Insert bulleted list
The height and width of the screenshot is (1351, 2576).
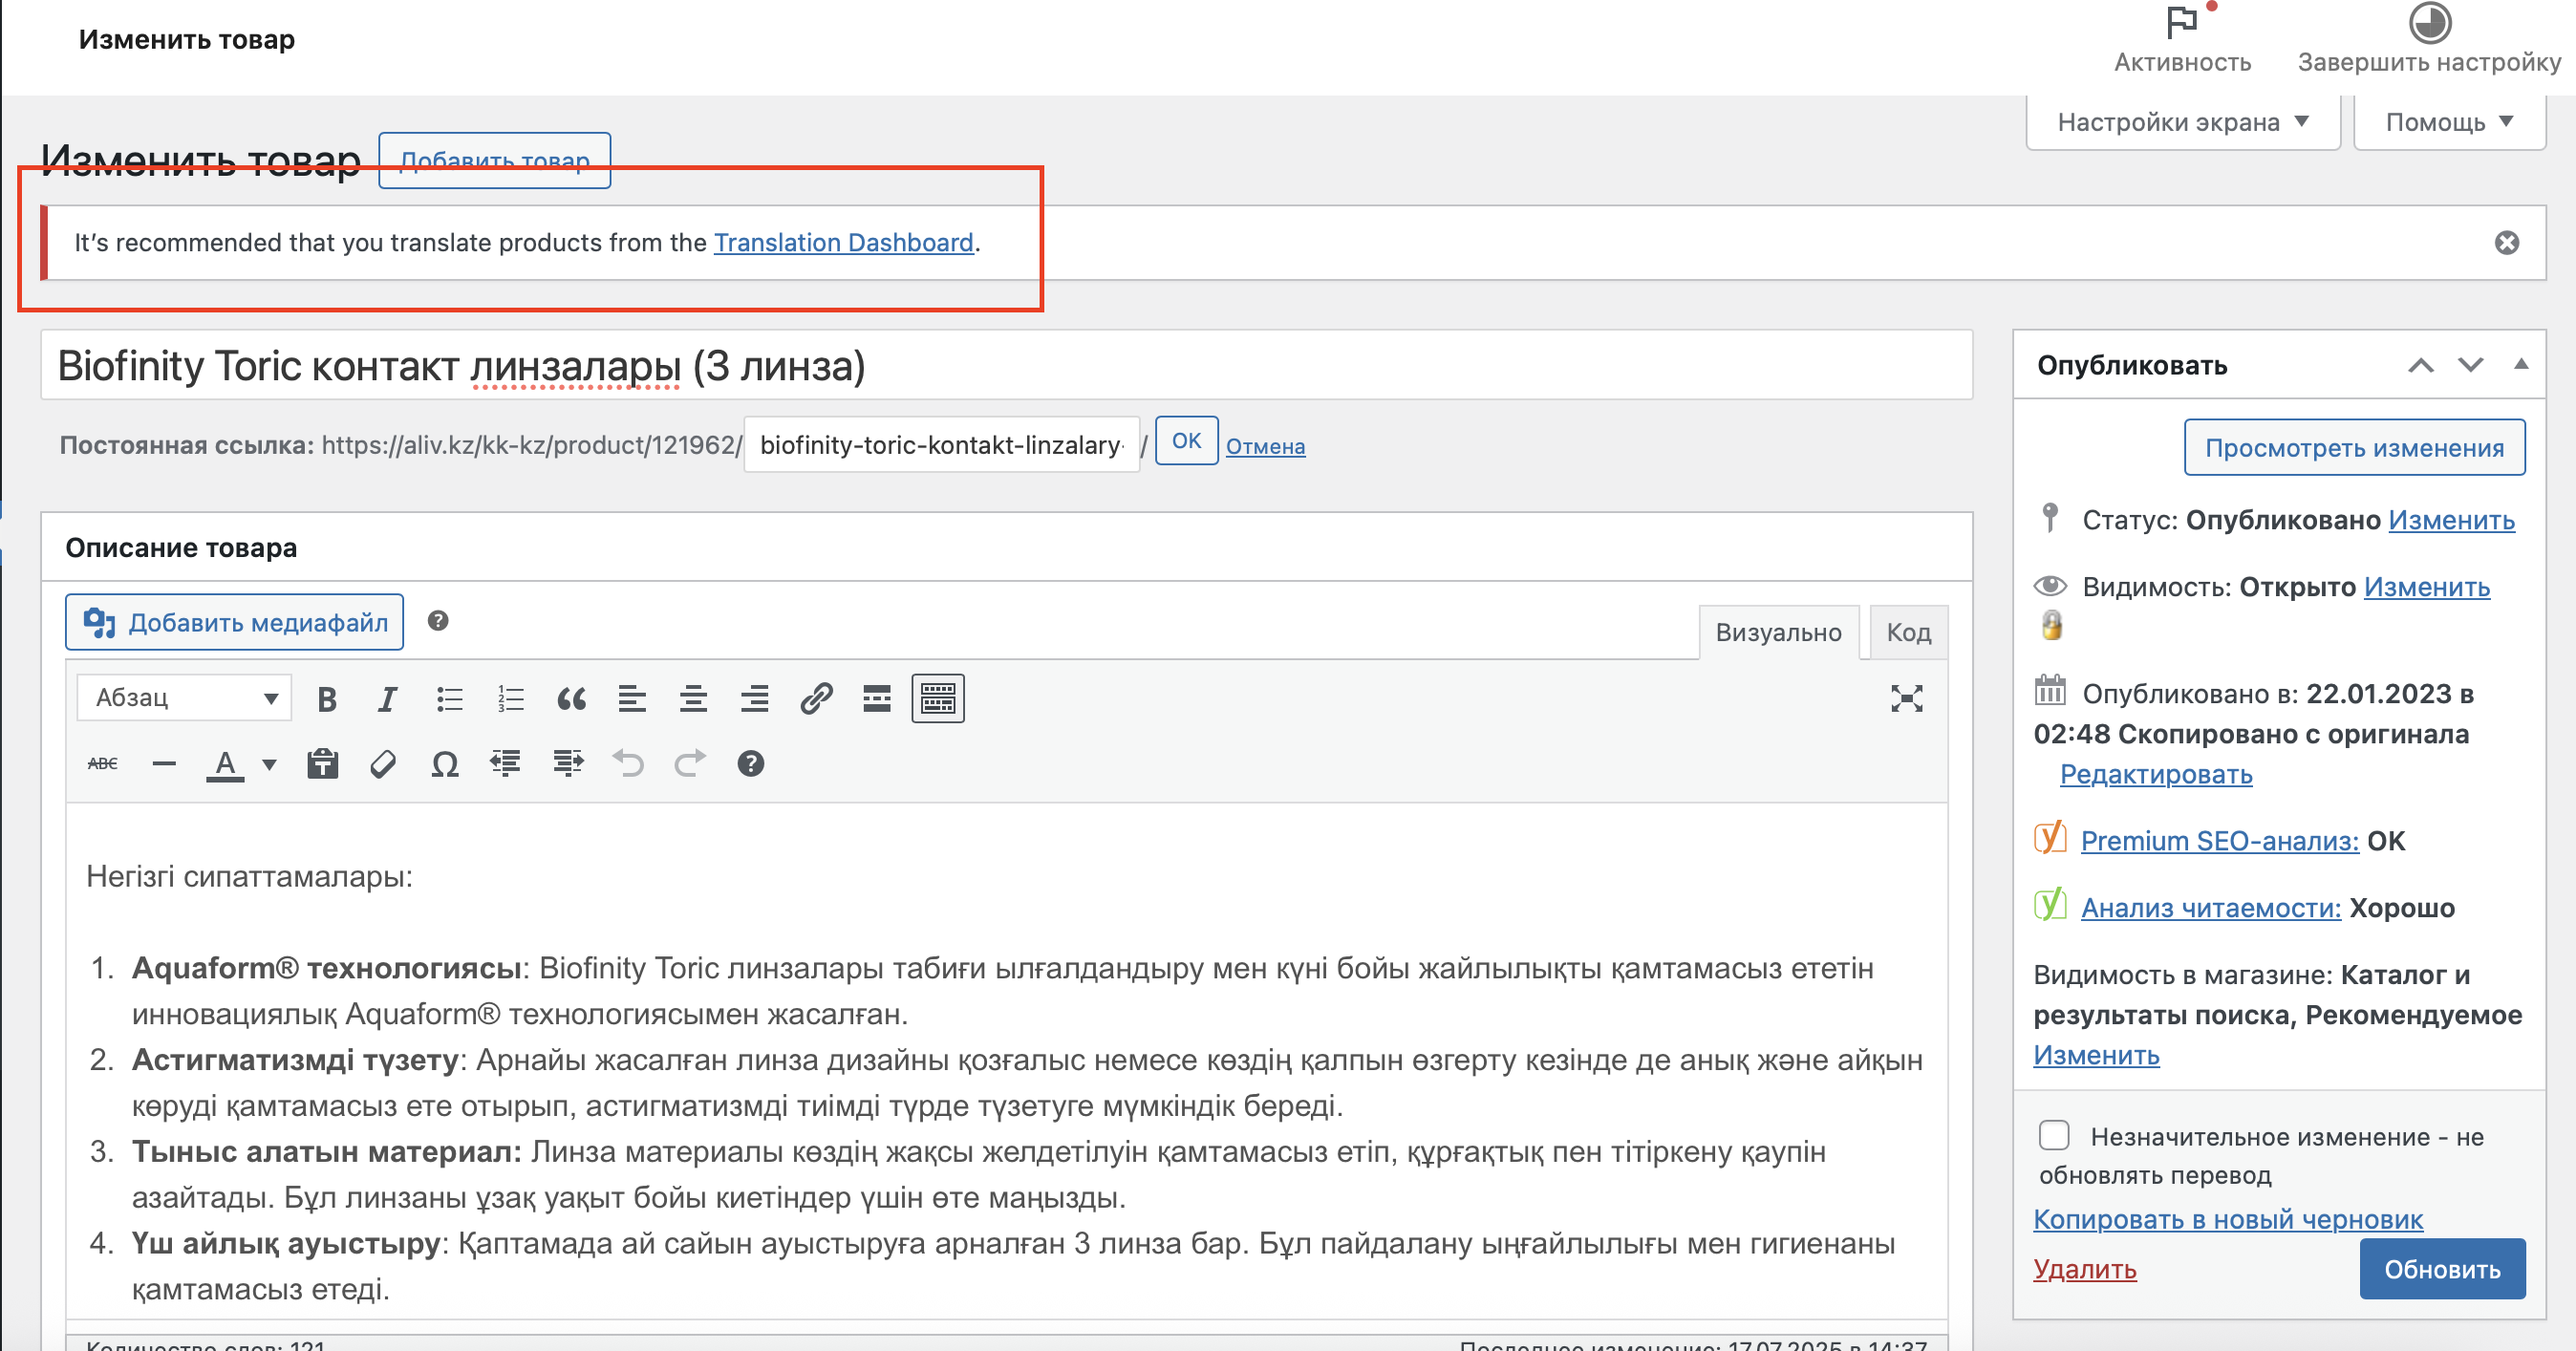[x=449, y=698]
